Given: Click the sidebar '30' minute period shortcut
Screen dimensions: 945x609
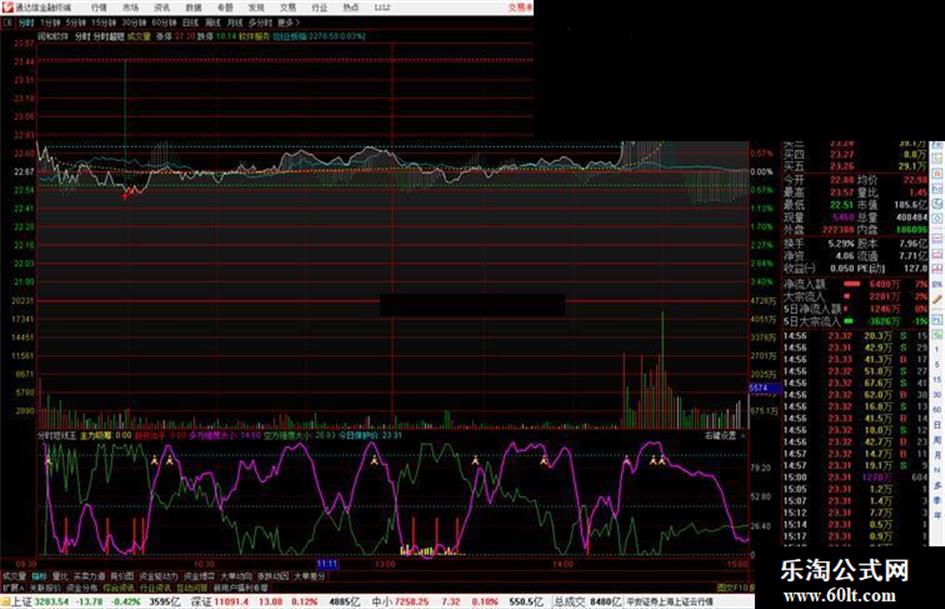Looking at the screenshot, I should (937, 395).
